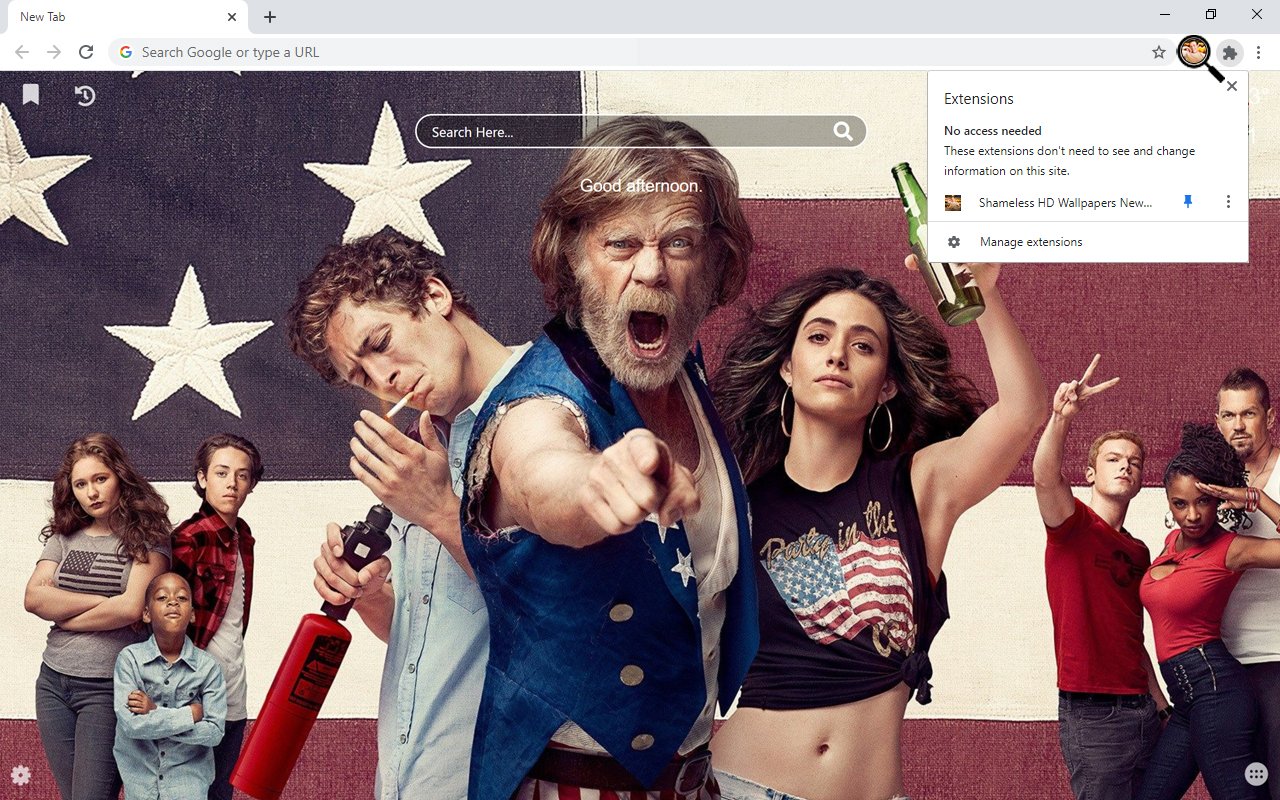
Task: Minimize the Chrome window
Action: click(x=1165, y=15)
